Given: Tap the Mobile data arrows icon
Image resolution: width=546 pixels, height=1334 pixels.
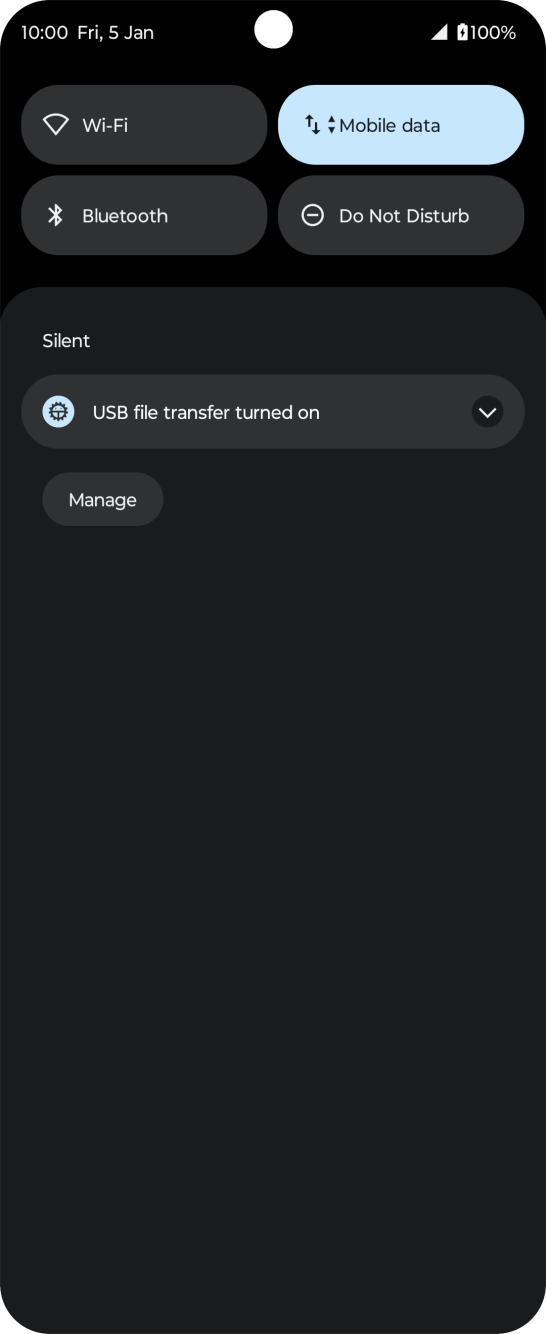Looking at the screenshot, I should coord(313,125).
